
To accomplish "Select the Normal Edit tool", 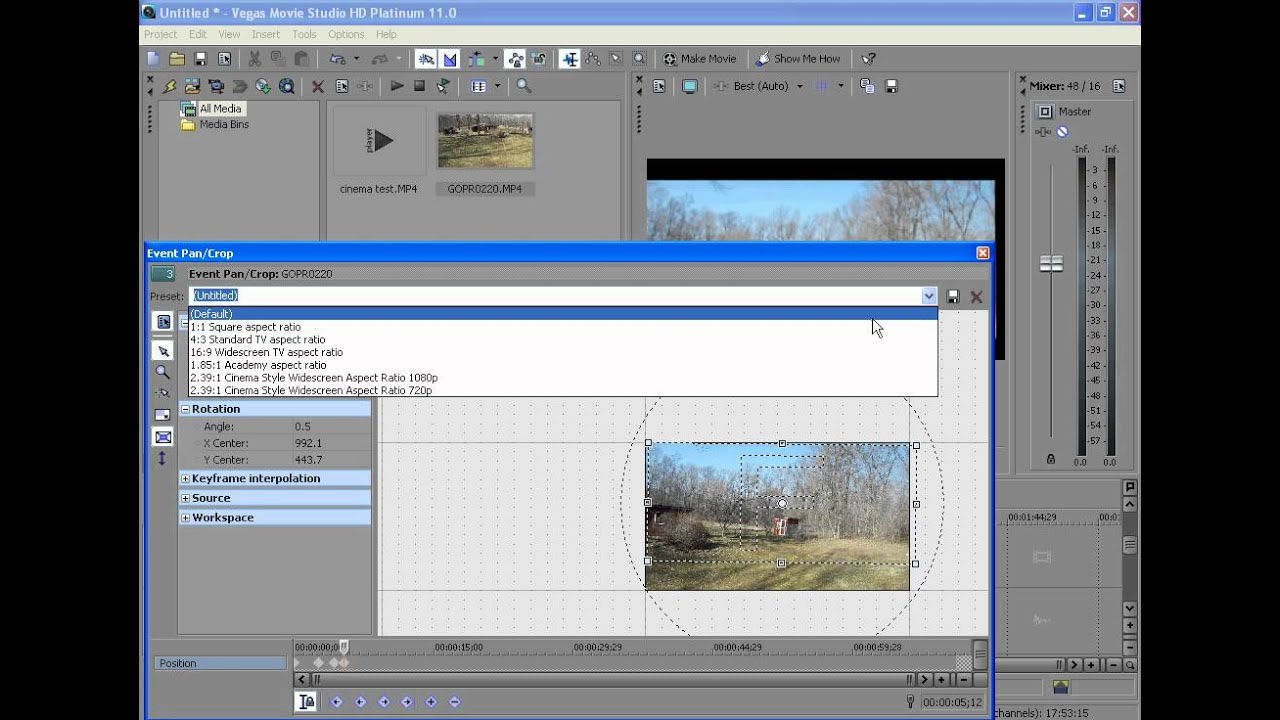I will (570, 59).
